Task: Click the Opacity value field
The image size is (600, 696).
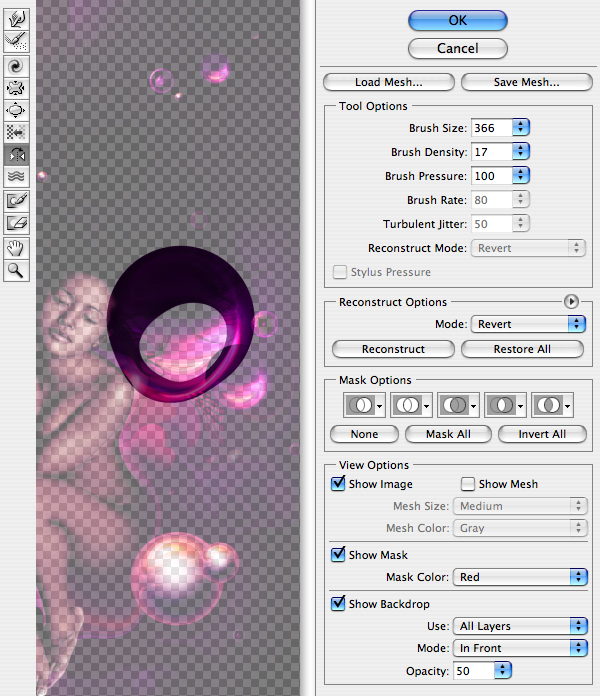Action: [x=474, y=671]
